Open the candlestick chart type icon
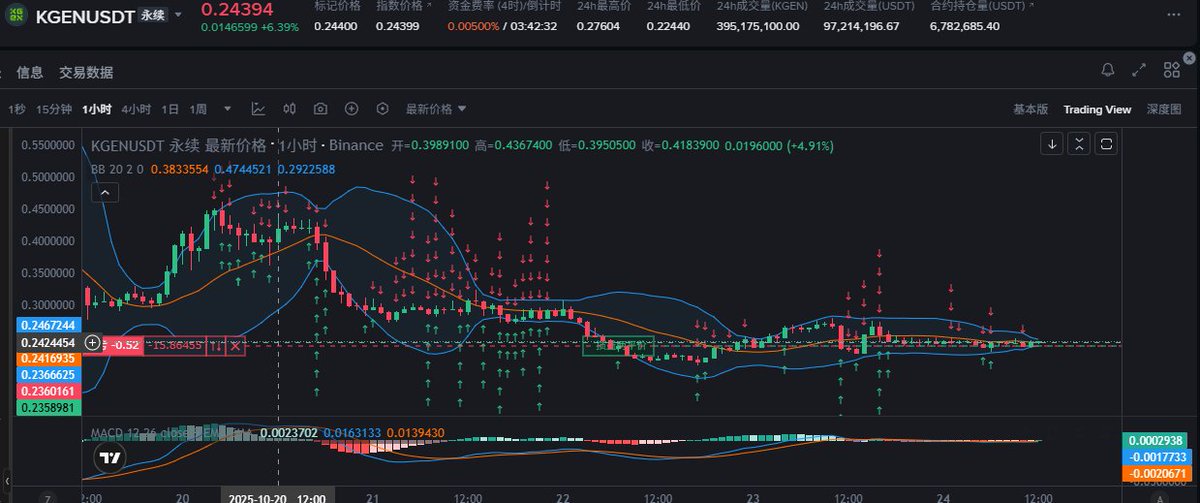 tap(290, 109)
